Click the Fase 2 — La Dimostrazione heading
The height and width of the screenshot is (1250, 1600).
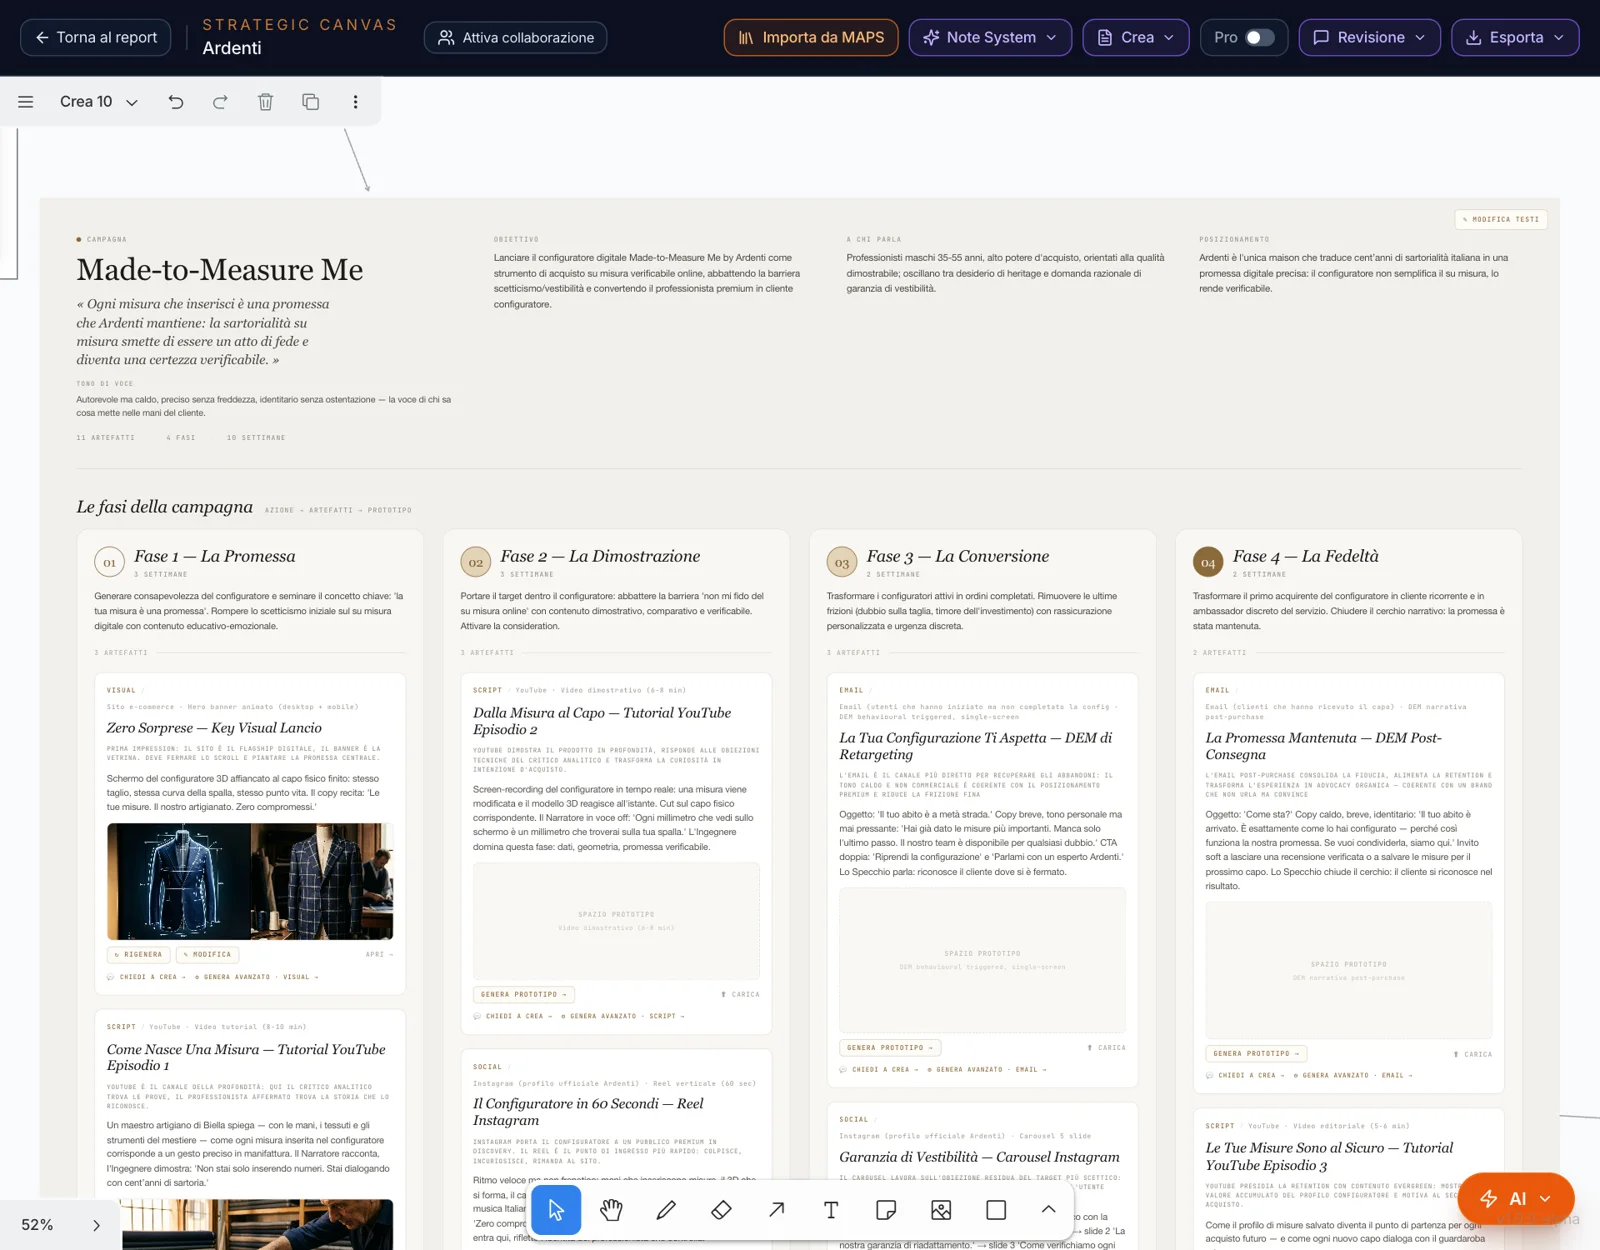[x=600, y=556]
